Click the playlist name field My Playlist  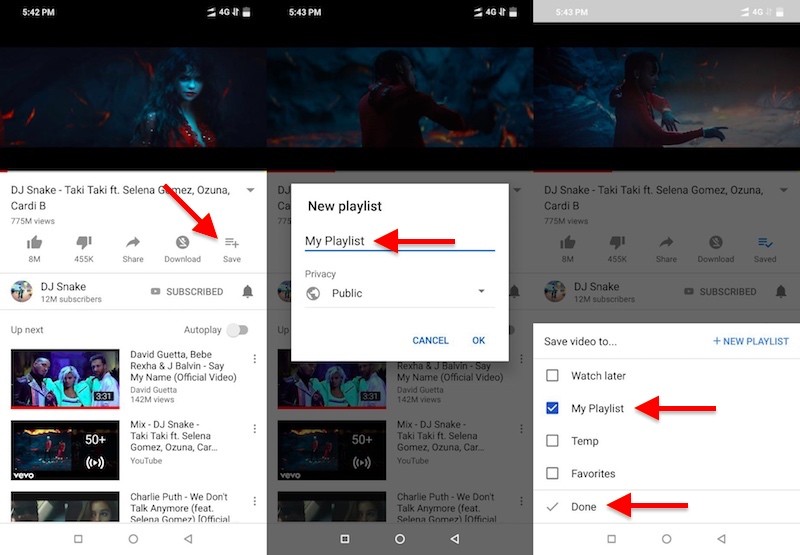point(400,241)
